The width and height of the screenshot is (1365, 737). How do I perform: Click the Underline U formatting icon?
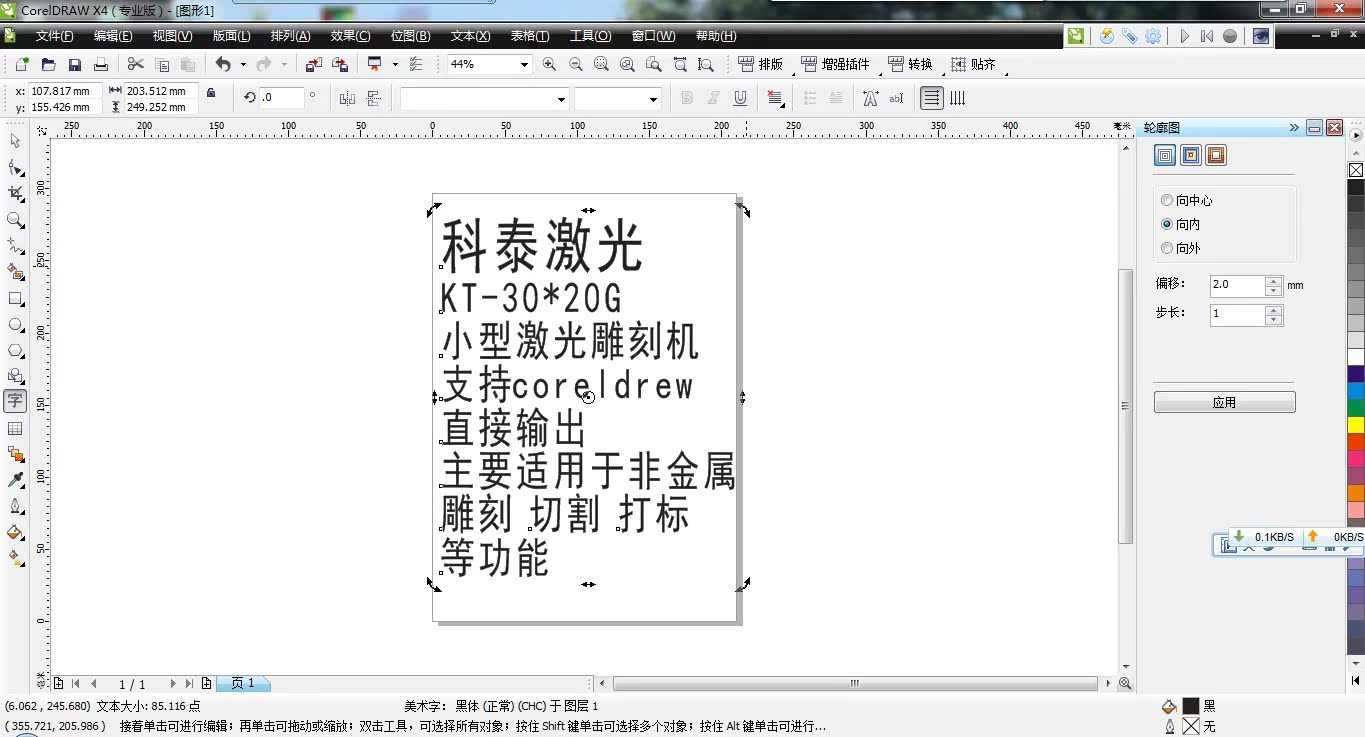point(740,98)
